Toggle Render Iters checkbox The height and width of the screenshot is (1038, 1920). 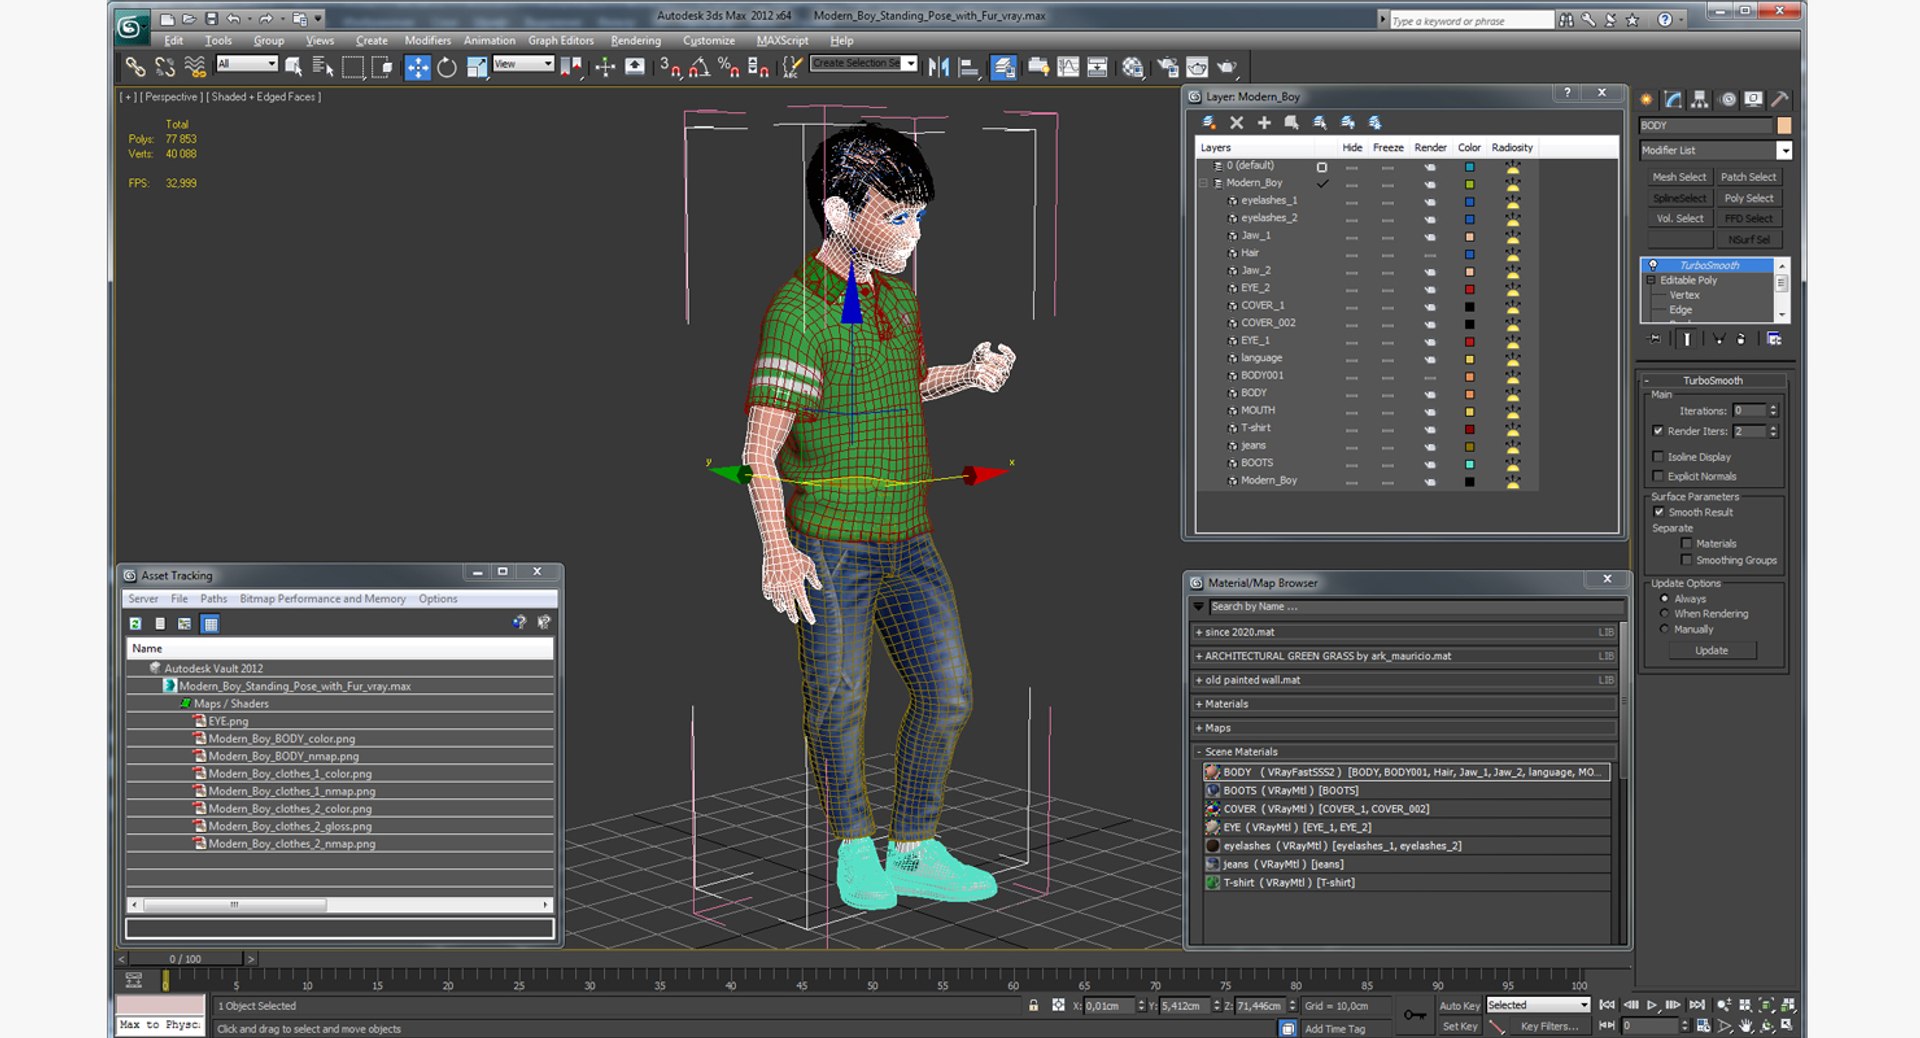[1658, 431]
